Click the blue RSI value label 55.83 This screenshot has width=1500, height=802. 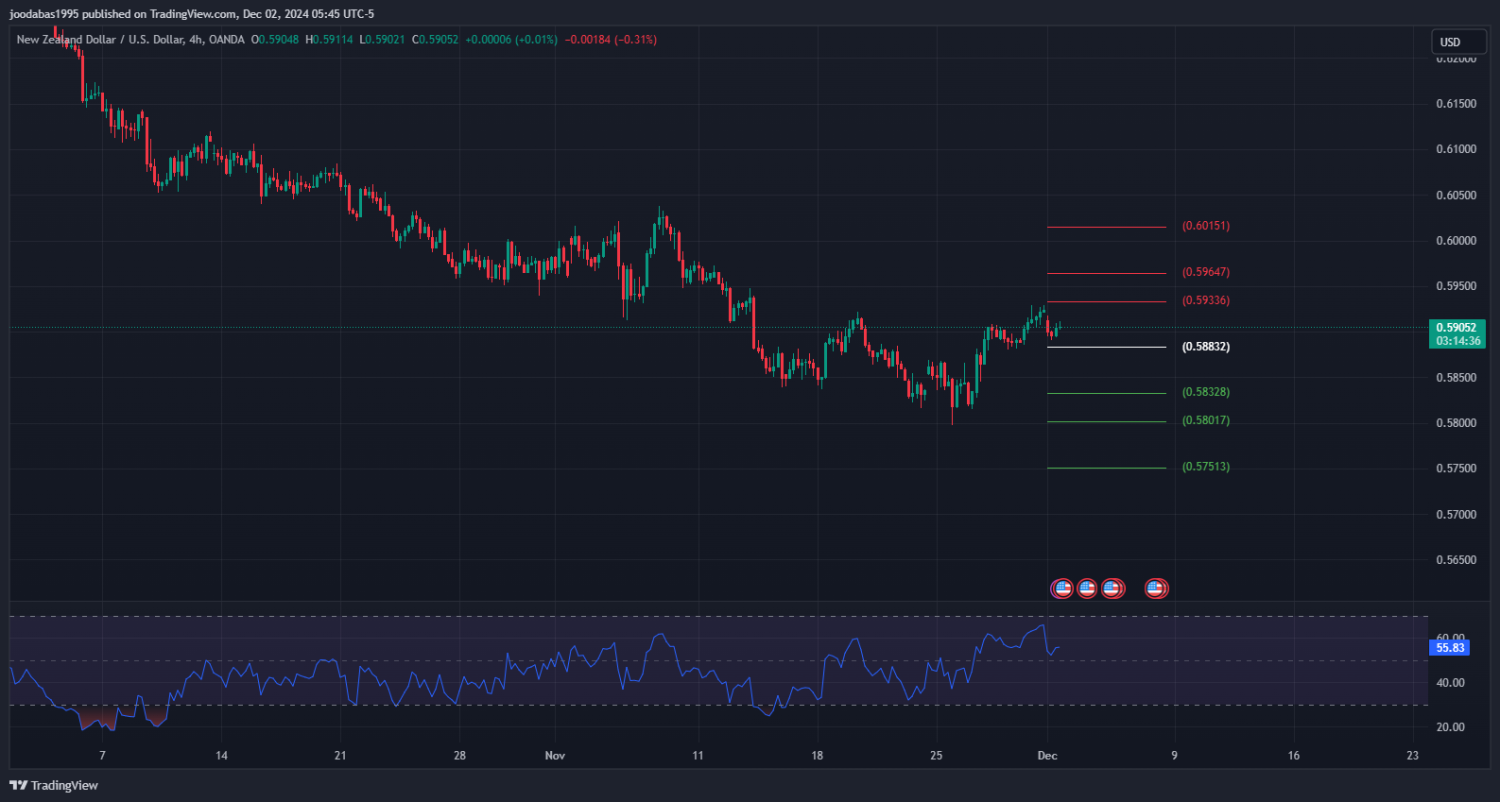(x=1450, y=648)
